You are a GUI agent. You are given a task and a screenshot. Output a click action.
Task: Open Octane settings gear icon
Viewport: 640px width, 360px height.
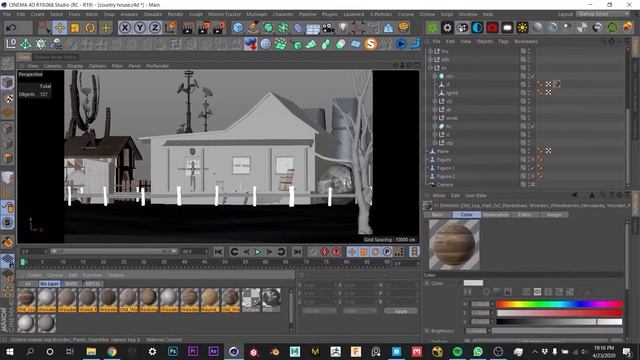tap(447, 28)
